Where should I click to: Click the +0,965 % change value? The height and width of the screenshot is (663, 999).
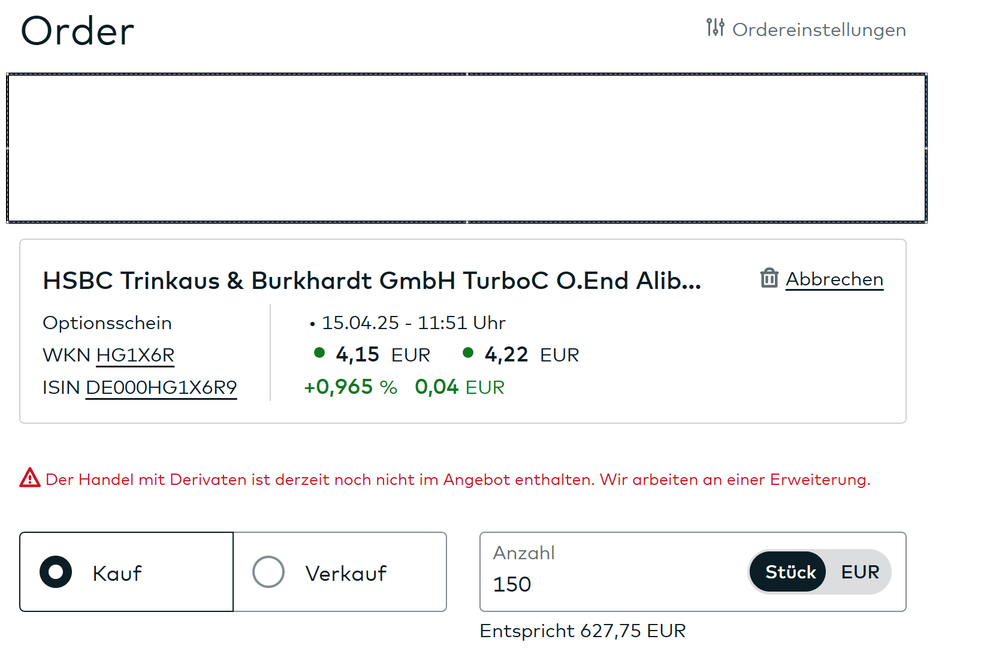350,387
